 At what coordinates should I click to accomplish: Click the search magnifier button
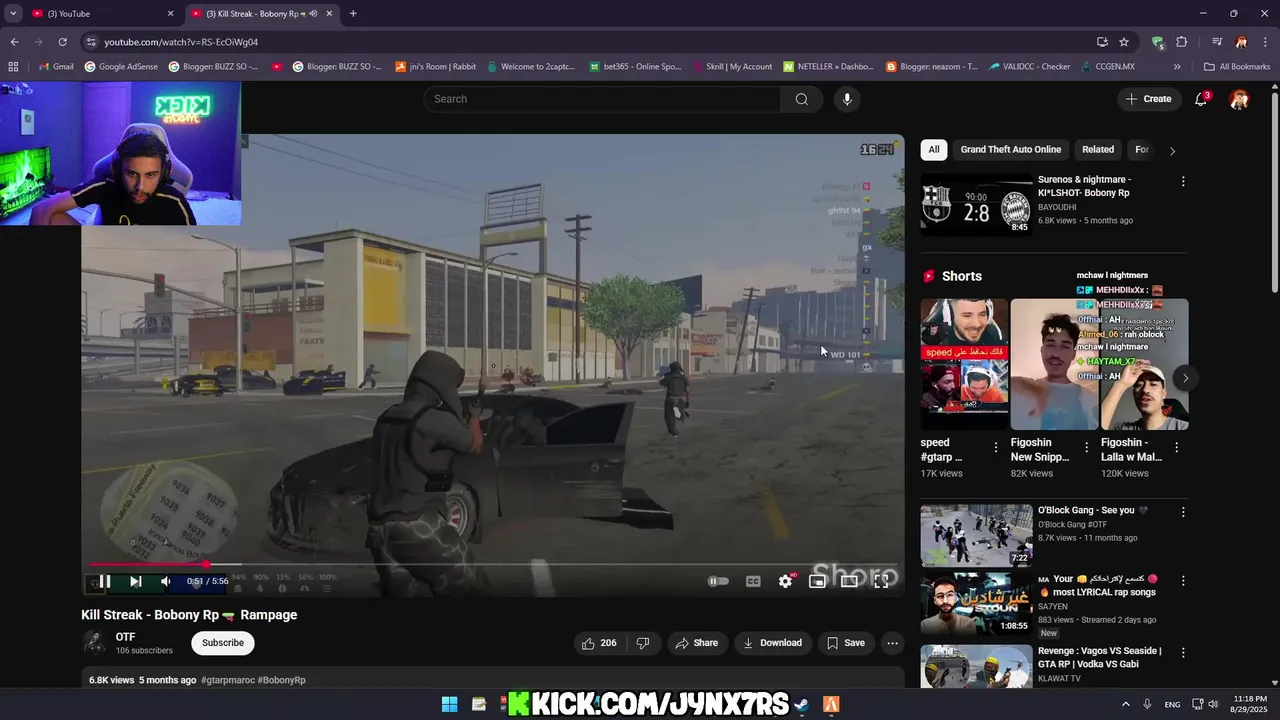point(802,99)
